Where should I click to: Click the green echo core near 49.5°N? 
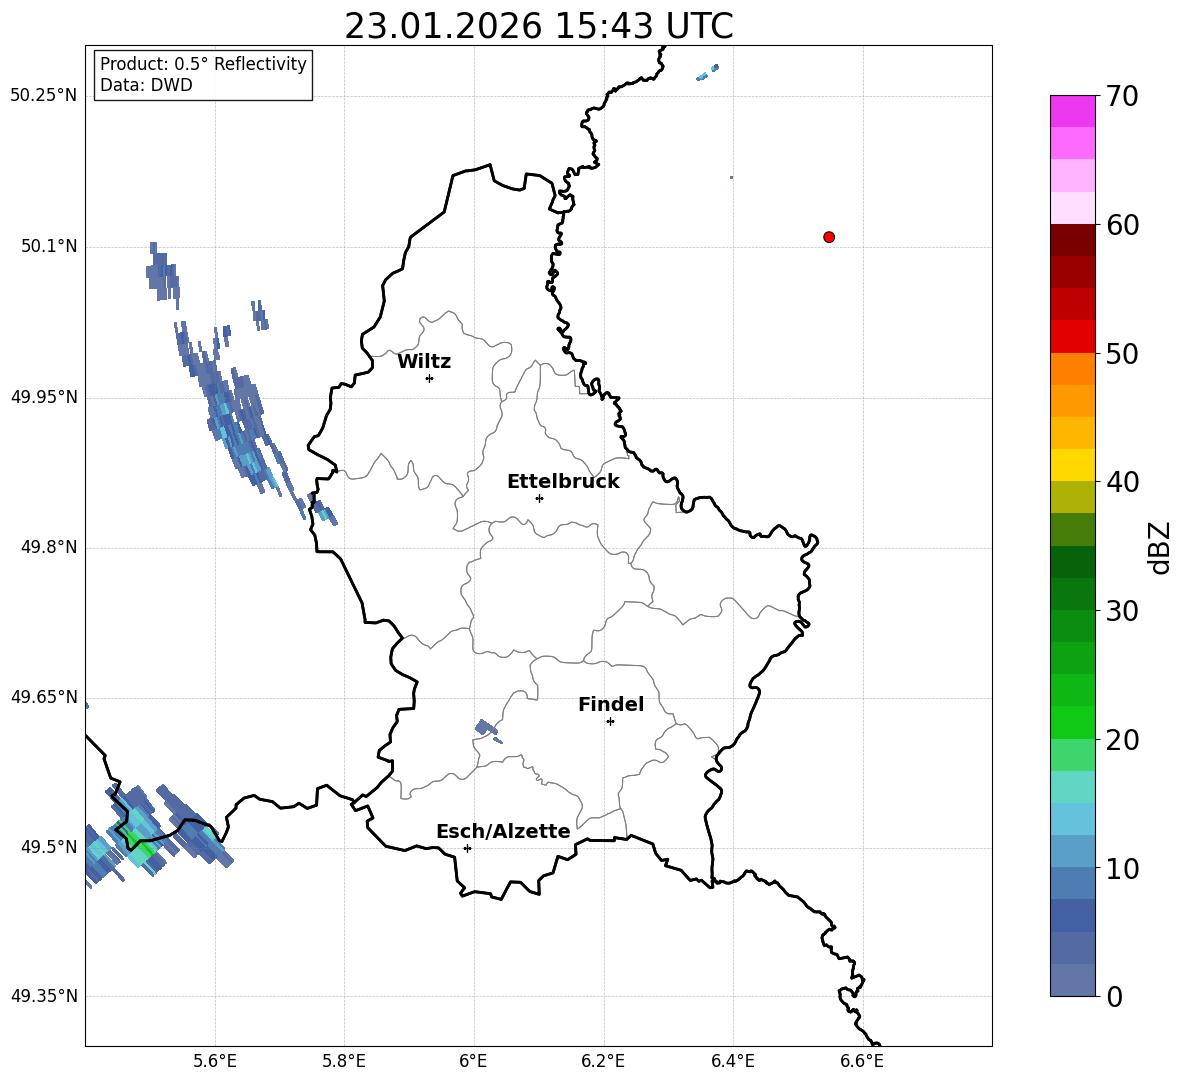[x=138, y=842]
